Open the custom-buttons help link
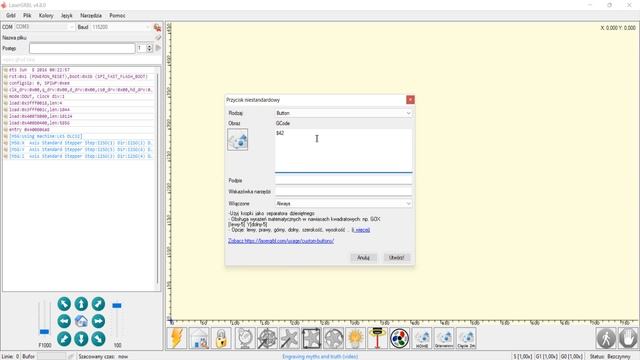The width and height of the screenshot is (640, 360). [x=281, y=241]
